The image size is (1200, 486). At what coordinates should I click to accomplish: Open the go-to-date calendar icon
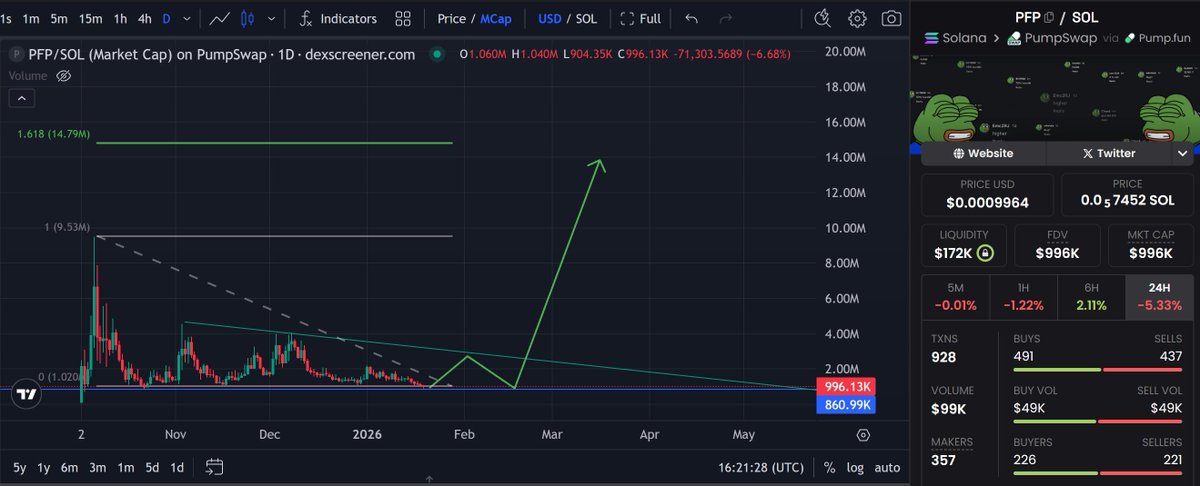pyautogui.click(x=214, y=467)
